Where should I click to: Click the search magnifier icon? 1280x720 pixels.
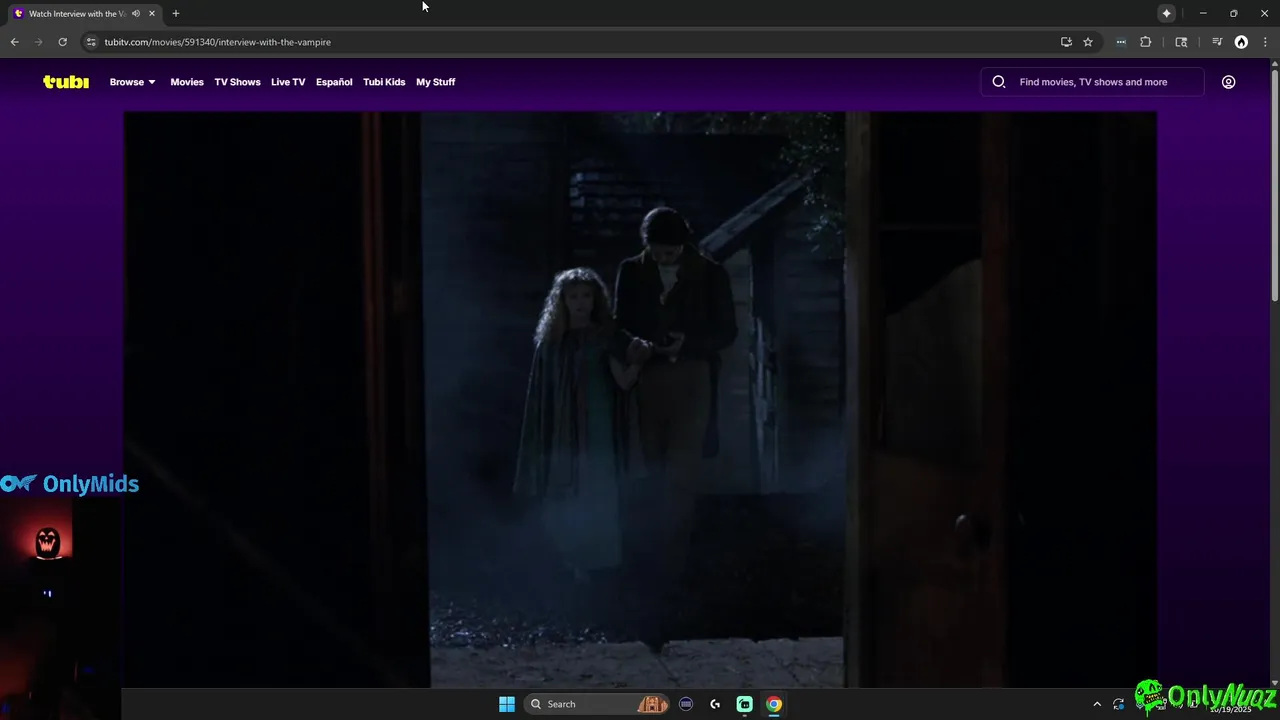(998, 82)
